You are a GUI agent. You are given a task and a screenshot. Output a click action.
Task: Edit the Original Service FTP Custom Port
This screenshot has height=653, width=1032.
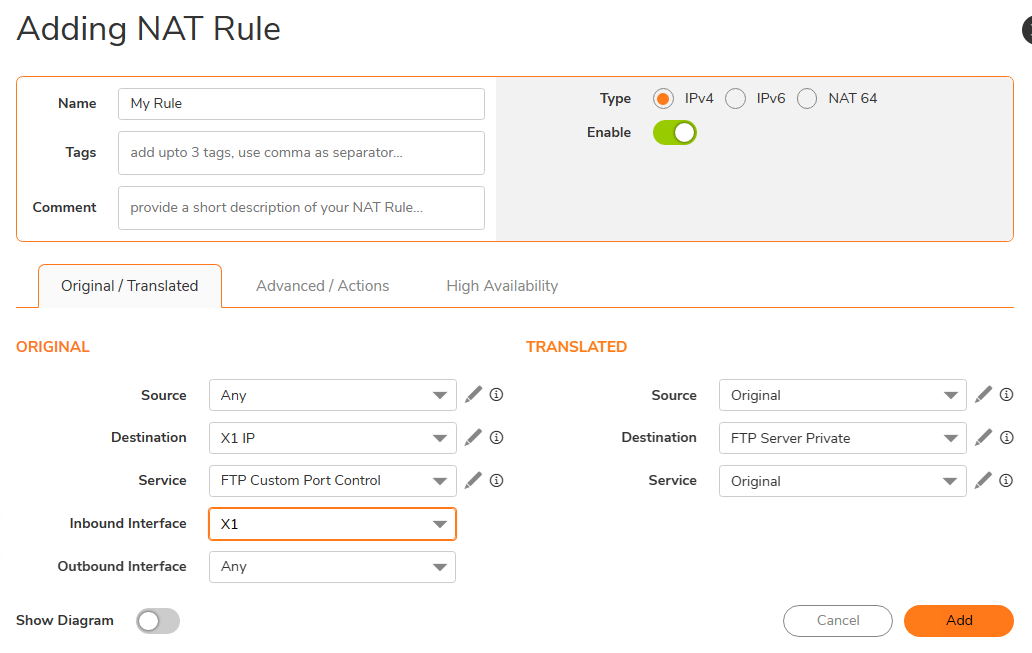(473, 481)
